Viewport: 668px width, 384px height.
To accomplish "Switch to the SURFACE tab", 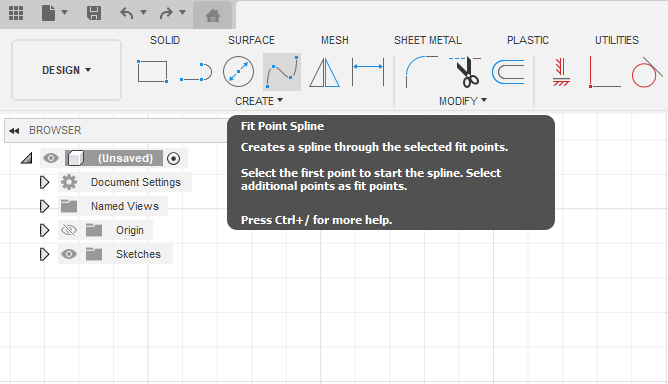I will point(251,40).
